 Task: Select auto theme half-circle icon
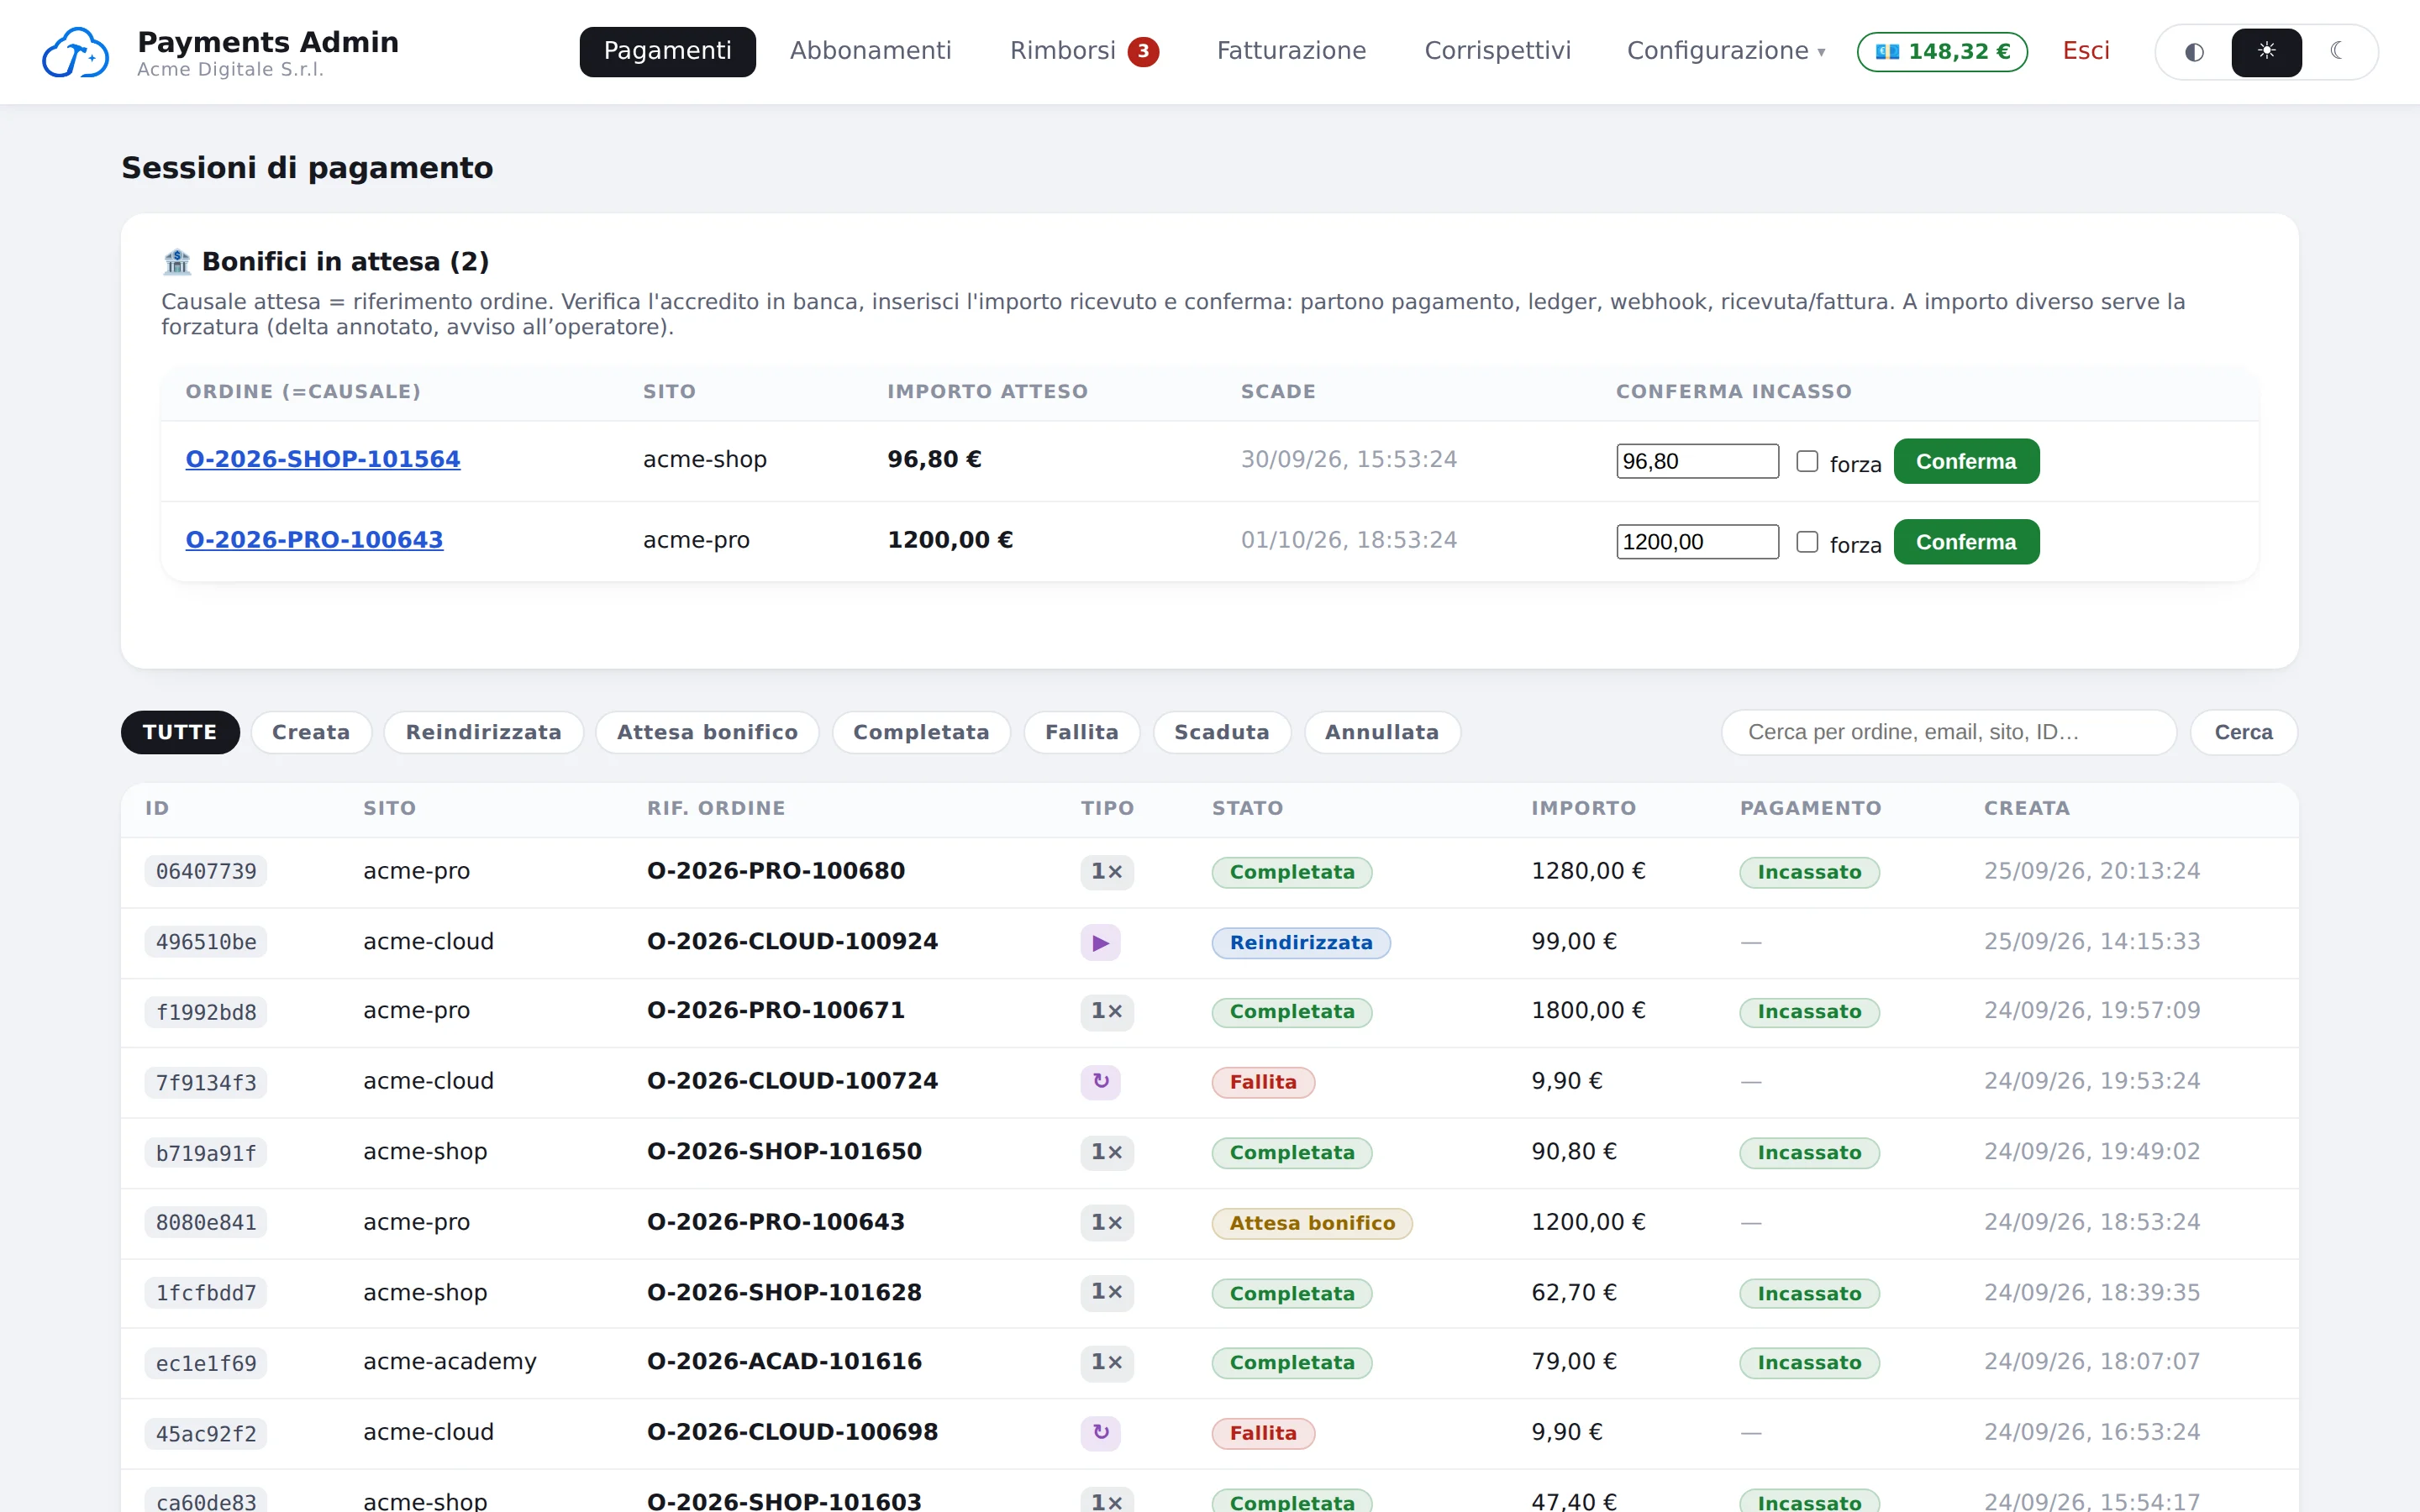[x=2194, y=52]
